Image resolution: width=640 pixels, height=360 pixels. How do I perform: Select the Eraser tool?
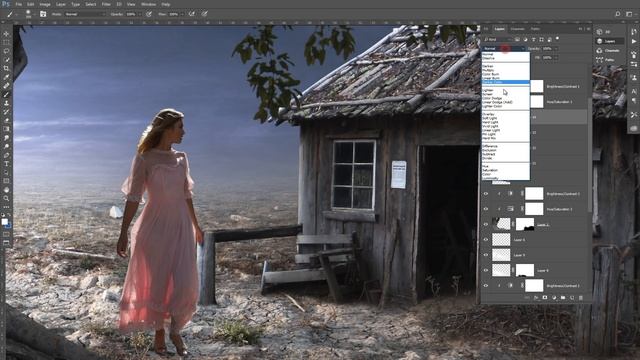pos(6,120)
